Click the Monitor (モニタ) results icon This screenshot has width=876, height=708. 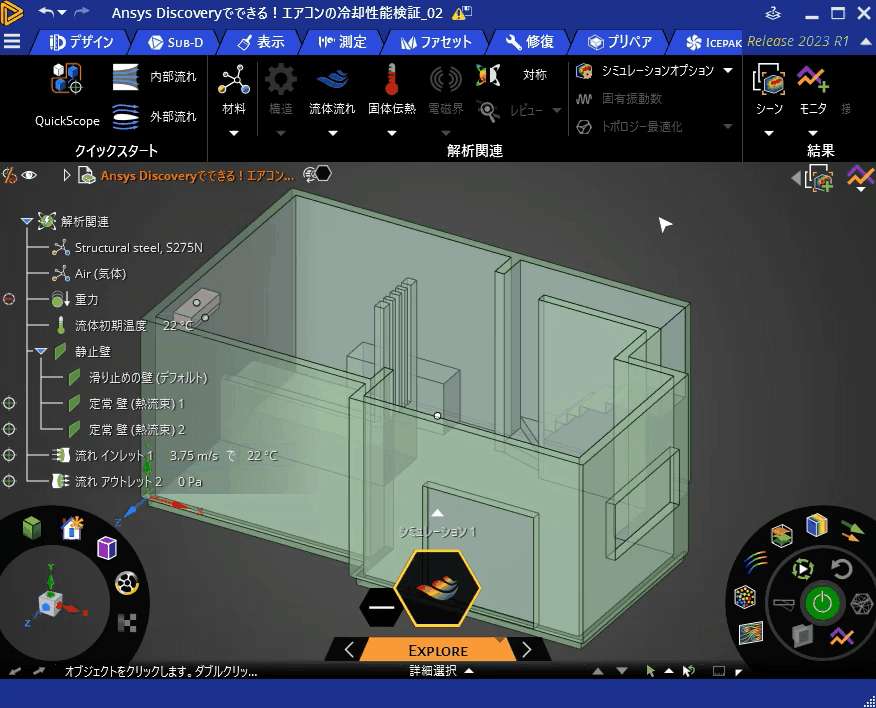[x=813, y=78]
